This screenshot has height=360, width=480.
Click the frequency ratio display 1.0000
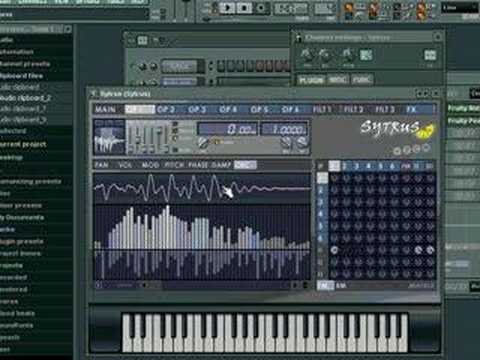pyautogui.click(x=284, y=129)
